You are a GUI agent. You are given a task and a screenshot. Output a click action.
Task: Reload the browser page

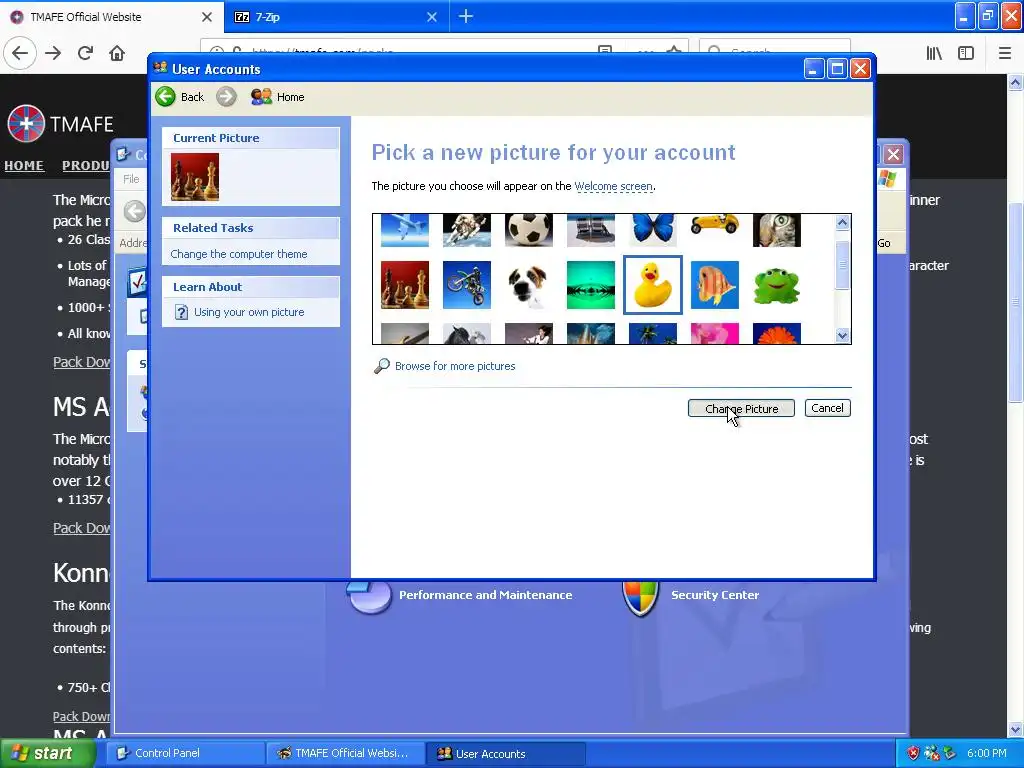pos(85,53)
